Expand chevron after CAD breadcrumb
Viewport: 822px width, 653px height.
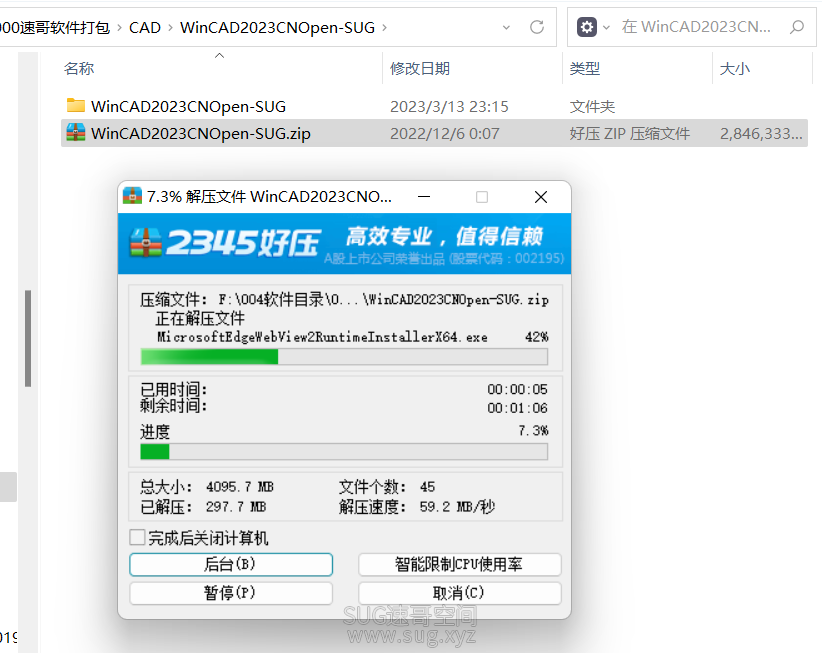pyautogui.click(x=170, y=27)
